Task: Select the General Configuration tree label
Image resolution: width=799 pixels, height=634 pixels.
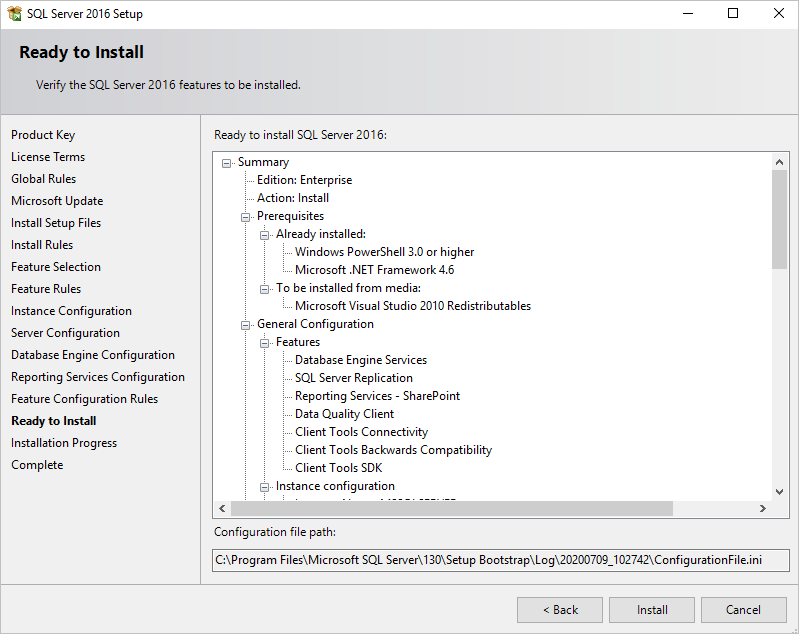Action: click(x=315, y=324)
